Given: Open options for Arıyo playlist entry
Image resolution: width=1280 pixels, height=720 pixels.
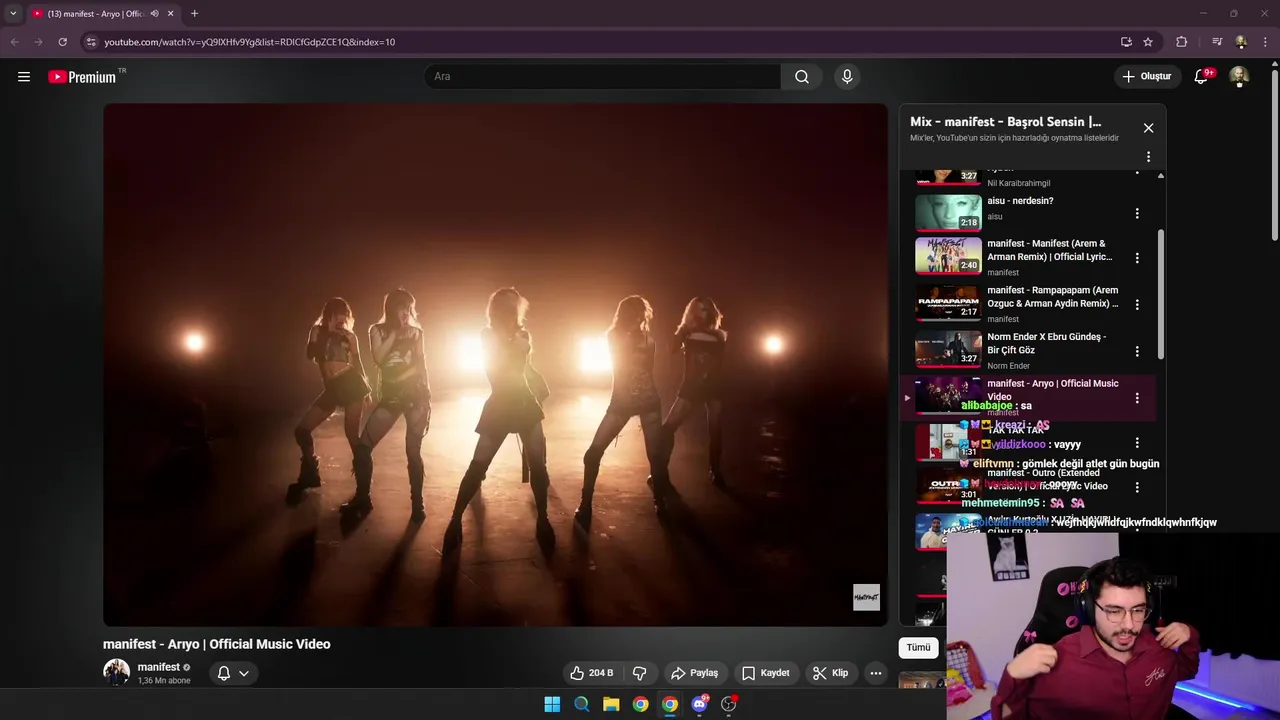Looking at the screenshot, I should click(1137, 398).
